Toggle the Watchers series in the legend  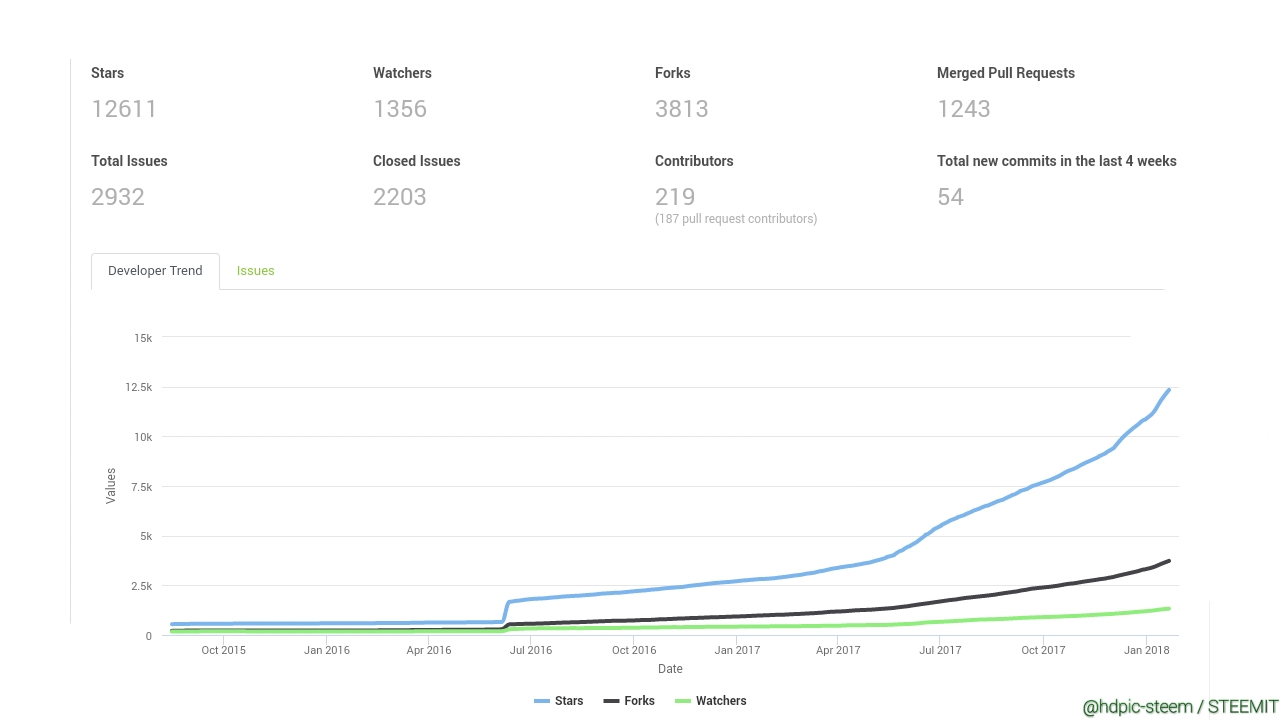pyautogui.click(x=710, y=701)
